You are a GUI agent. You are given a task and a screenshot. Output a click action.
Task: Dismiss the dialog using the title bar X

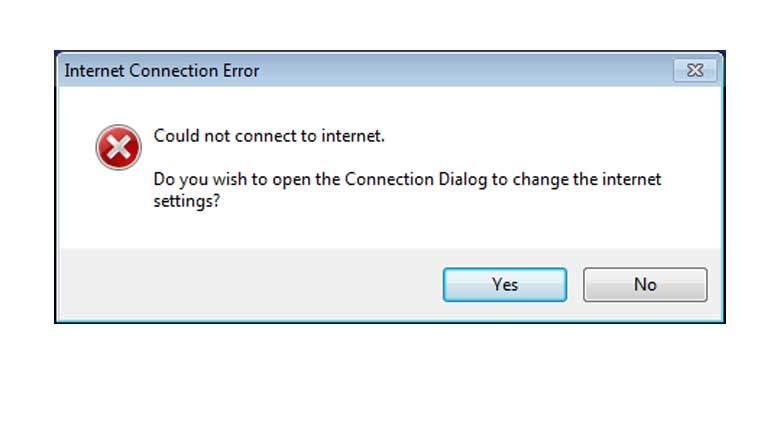pyautogui.click(x=695, y=71)
